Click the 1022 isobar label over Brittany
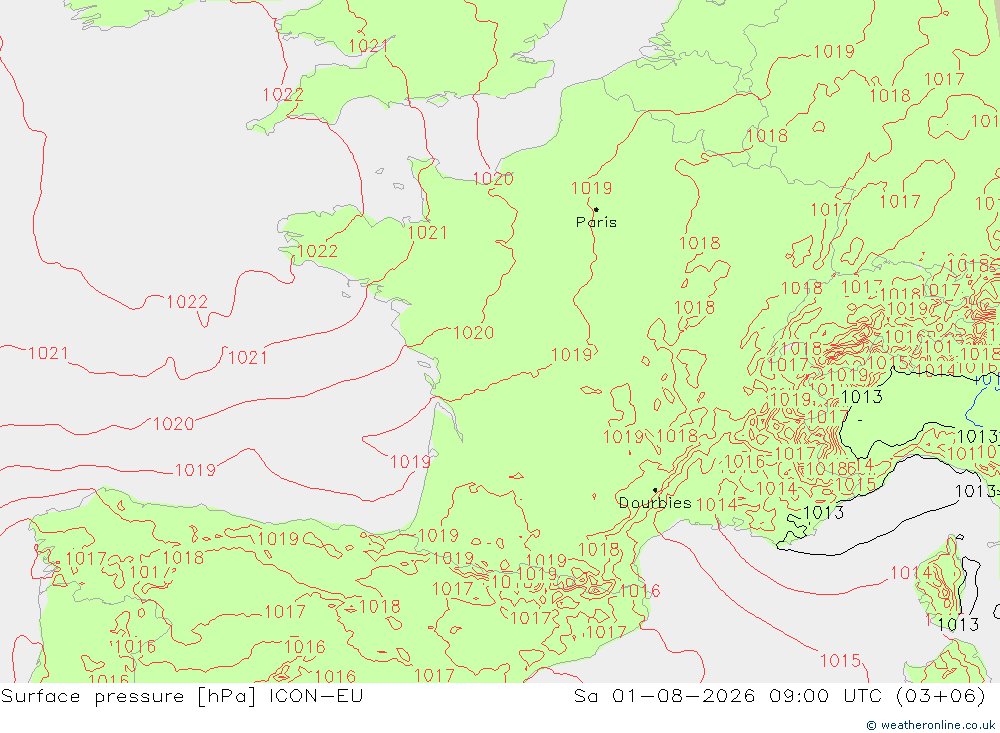The image size is (1000, 733). tap(318, 251)
